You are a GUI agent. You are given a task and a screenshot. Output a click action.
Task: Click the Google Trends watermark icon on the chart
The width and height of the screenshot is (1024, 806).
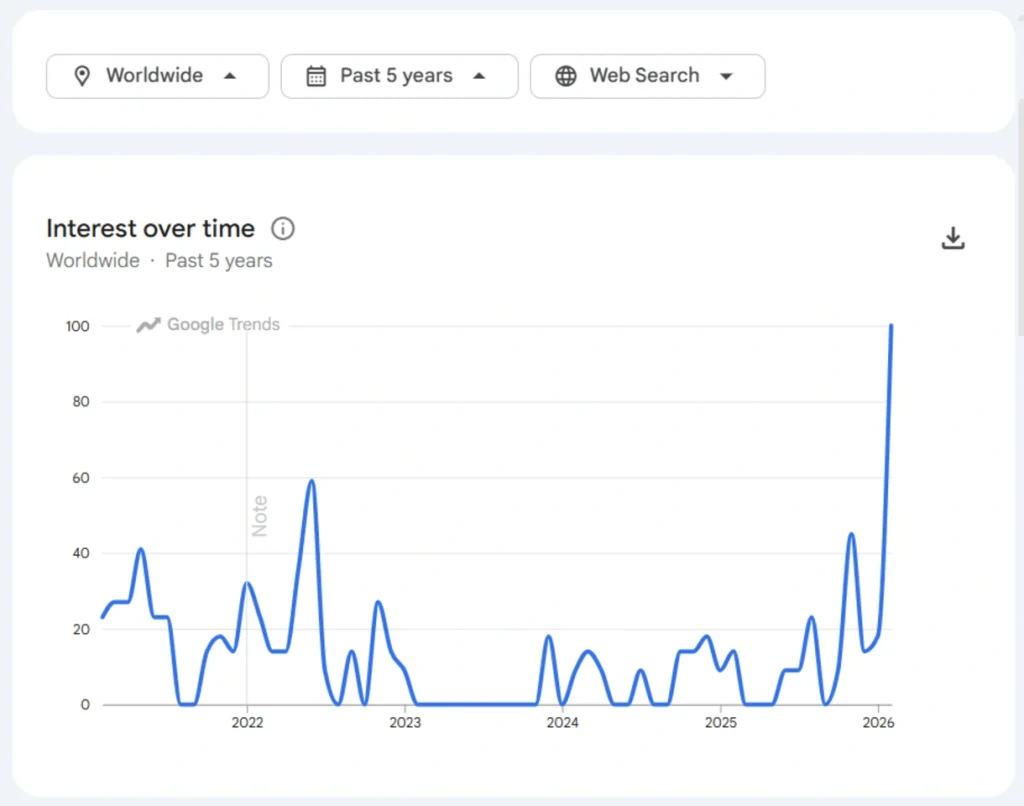point(148,325)
